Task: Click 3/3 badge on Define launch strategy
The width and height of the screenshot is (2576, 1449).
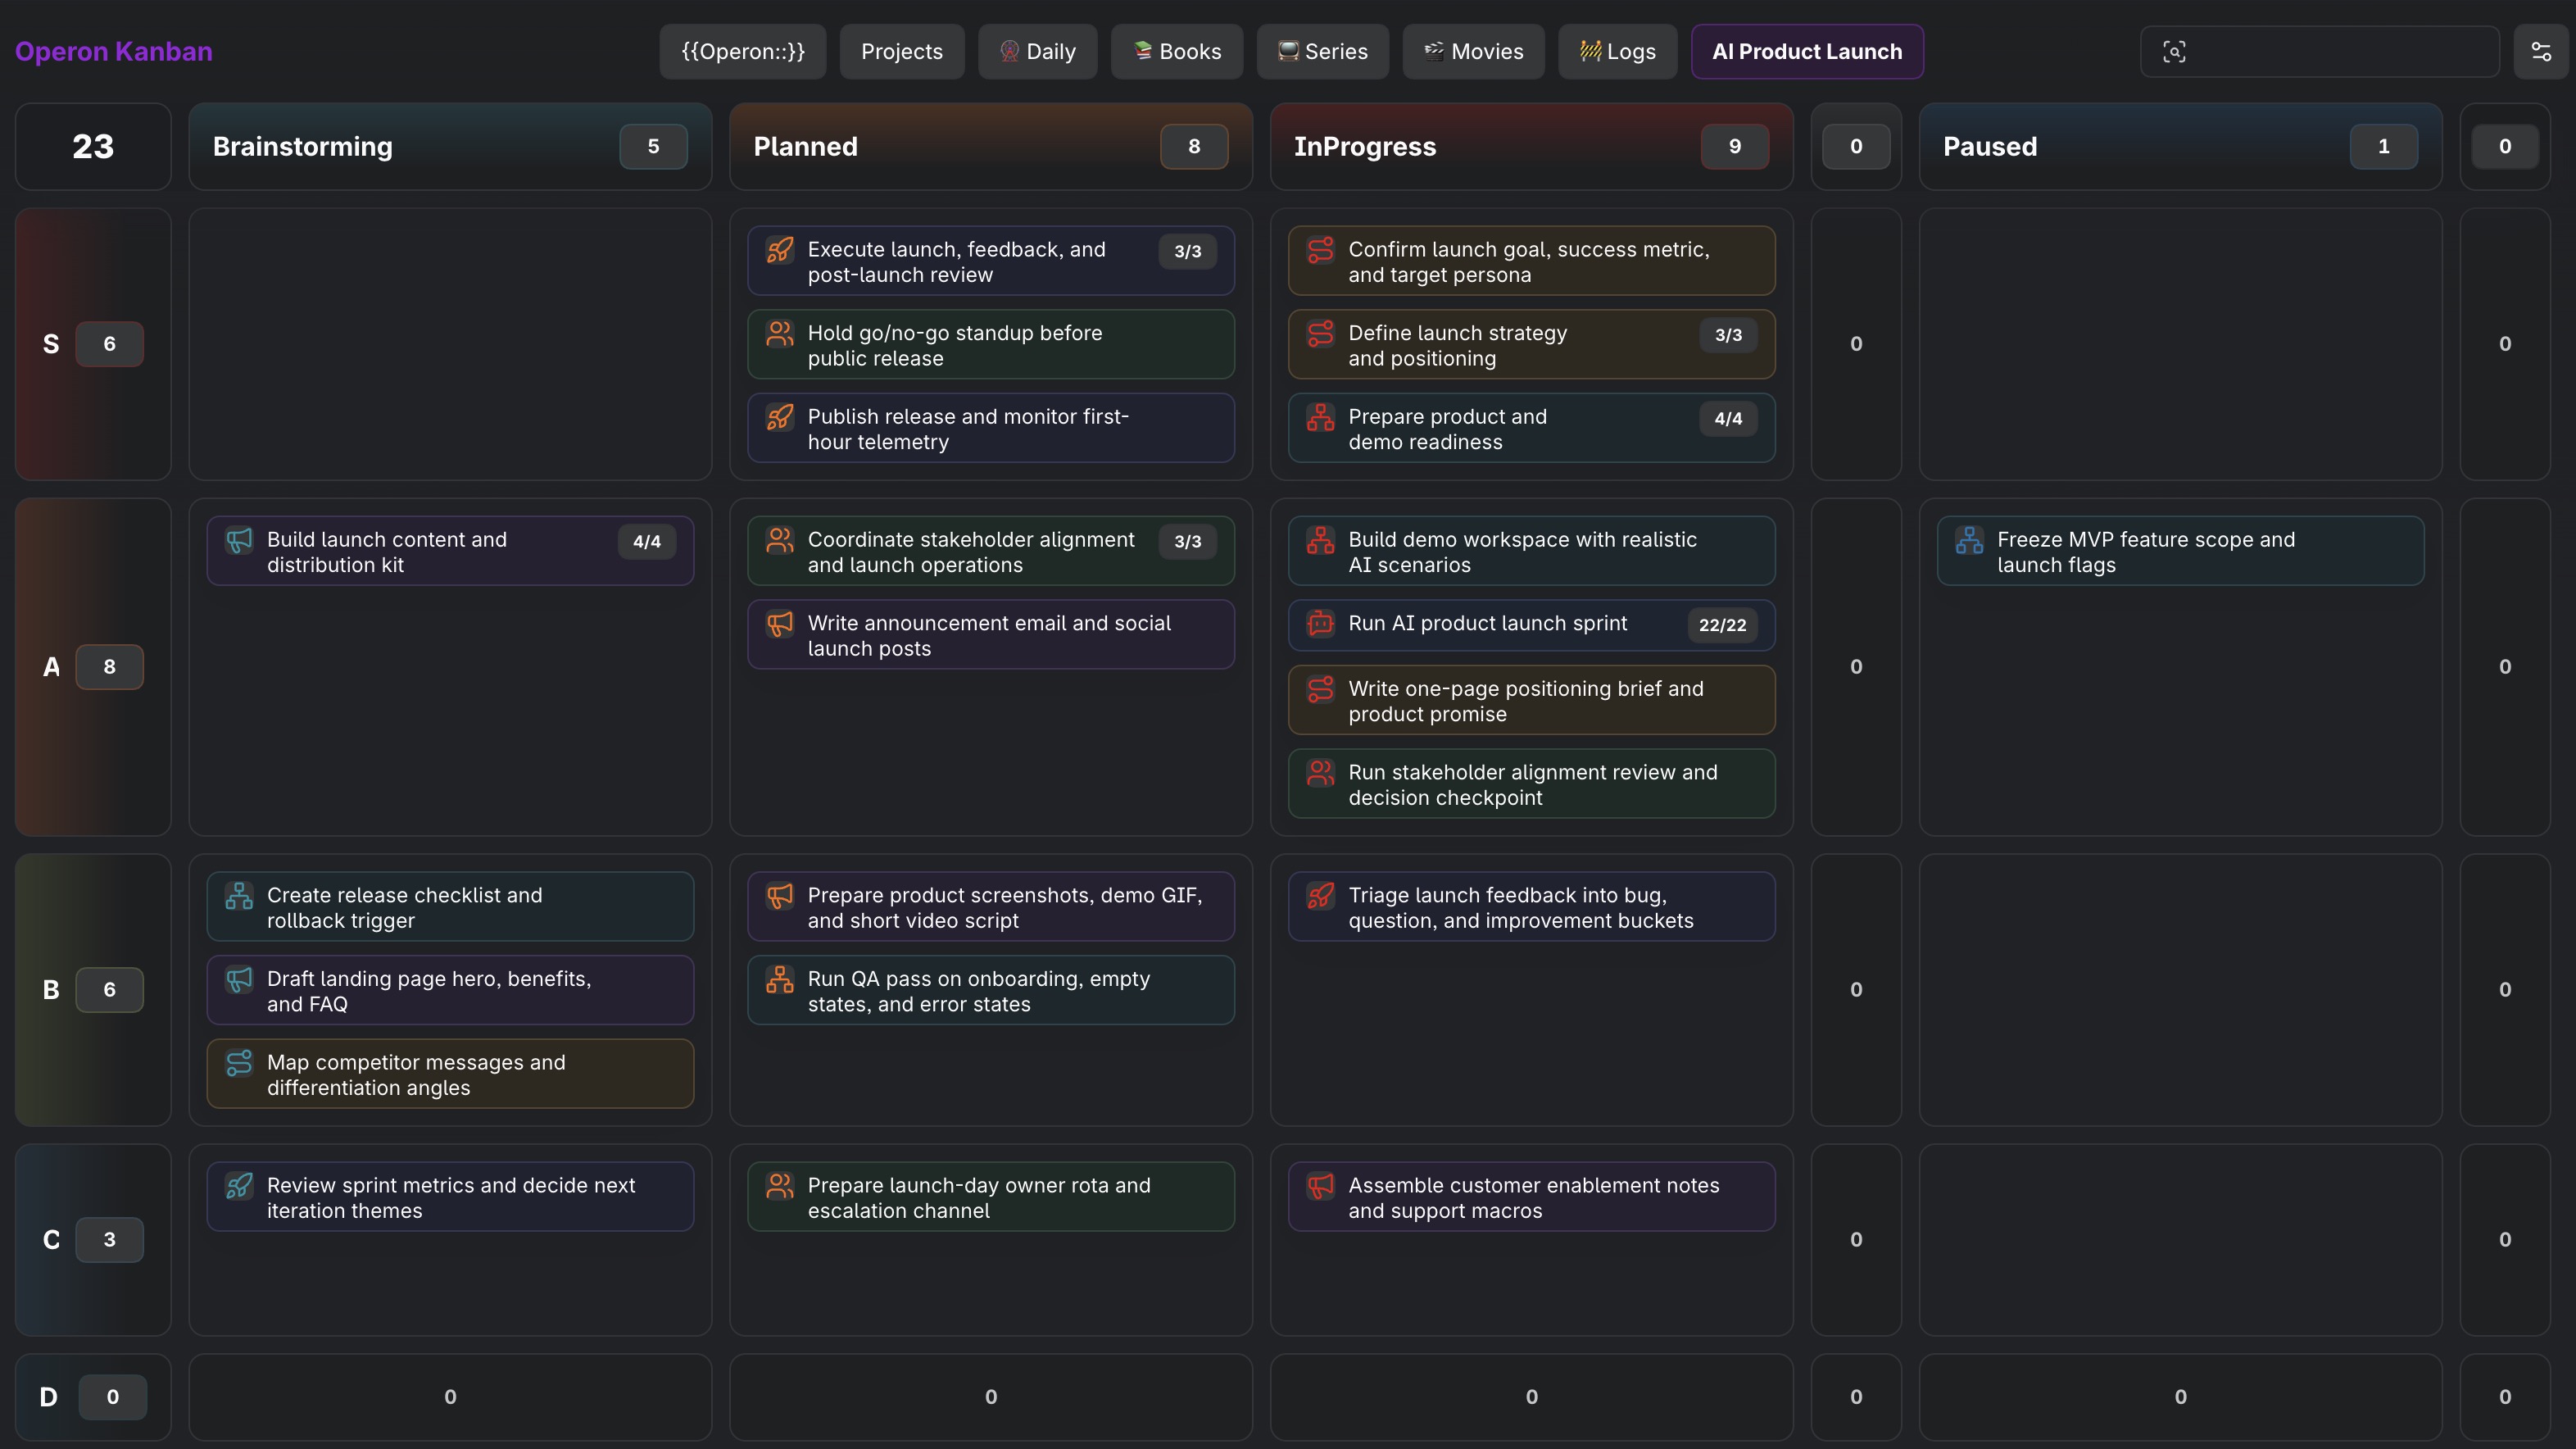Action: click(x=1728, y=335)
